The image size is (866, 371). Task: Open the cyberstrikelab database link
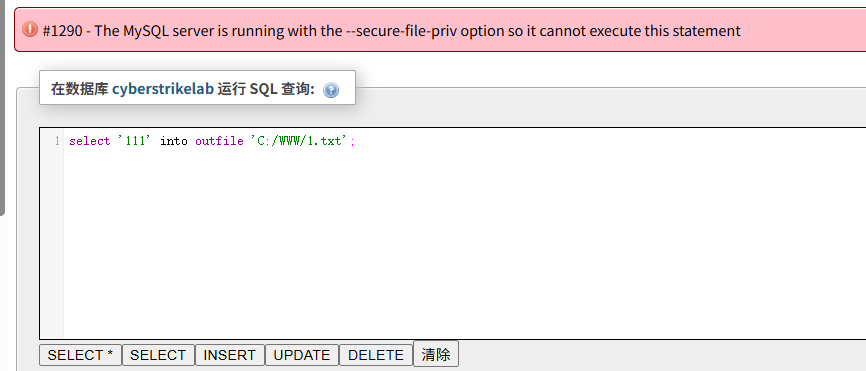(163, 88)
